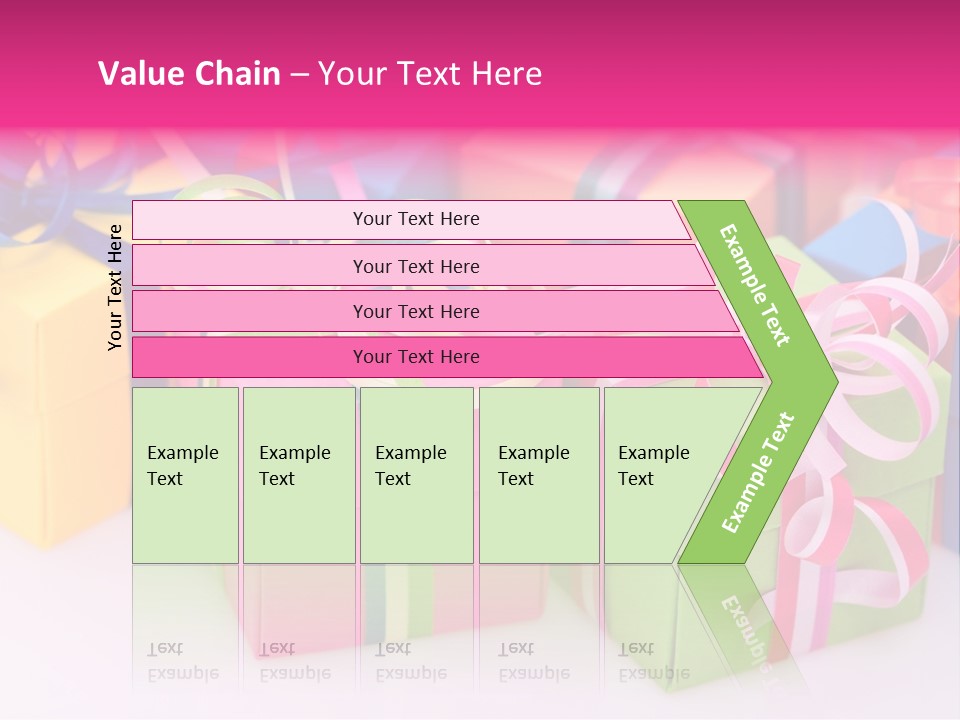
Task: Click the fourth green "Example Text" box
Action: coord(538,475)
